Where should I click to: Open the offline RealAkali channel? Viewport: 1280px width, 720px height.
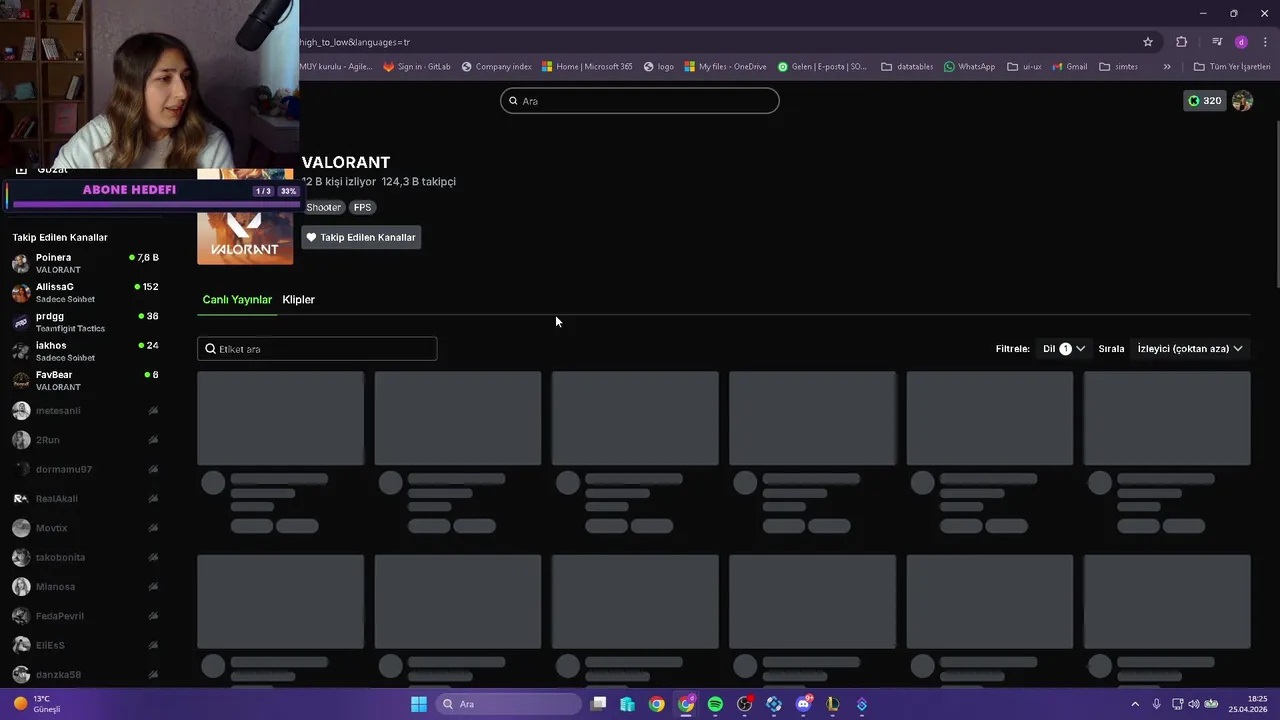tap(85, 498)
